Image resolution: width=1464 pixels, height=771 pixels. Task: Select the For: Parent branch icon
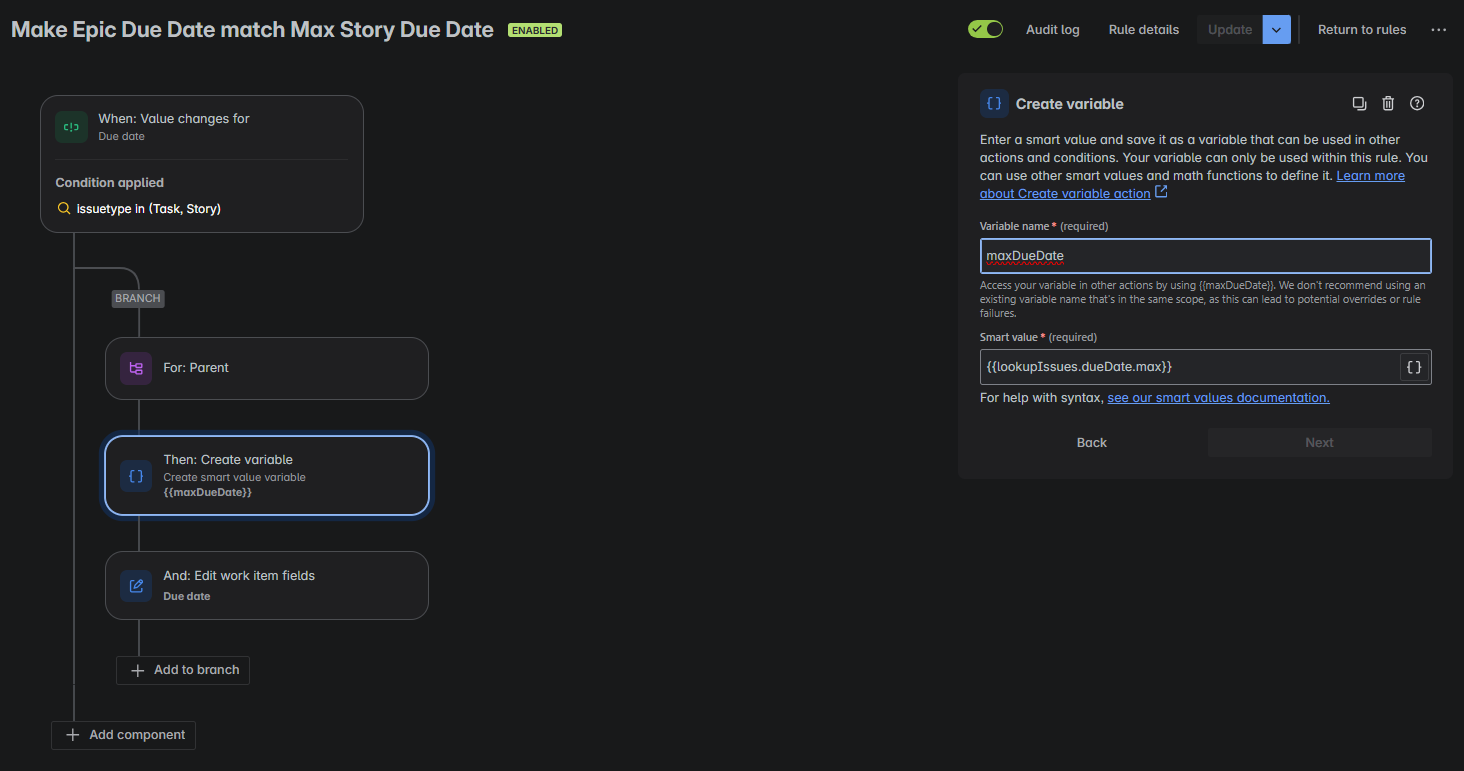point(136,368)
